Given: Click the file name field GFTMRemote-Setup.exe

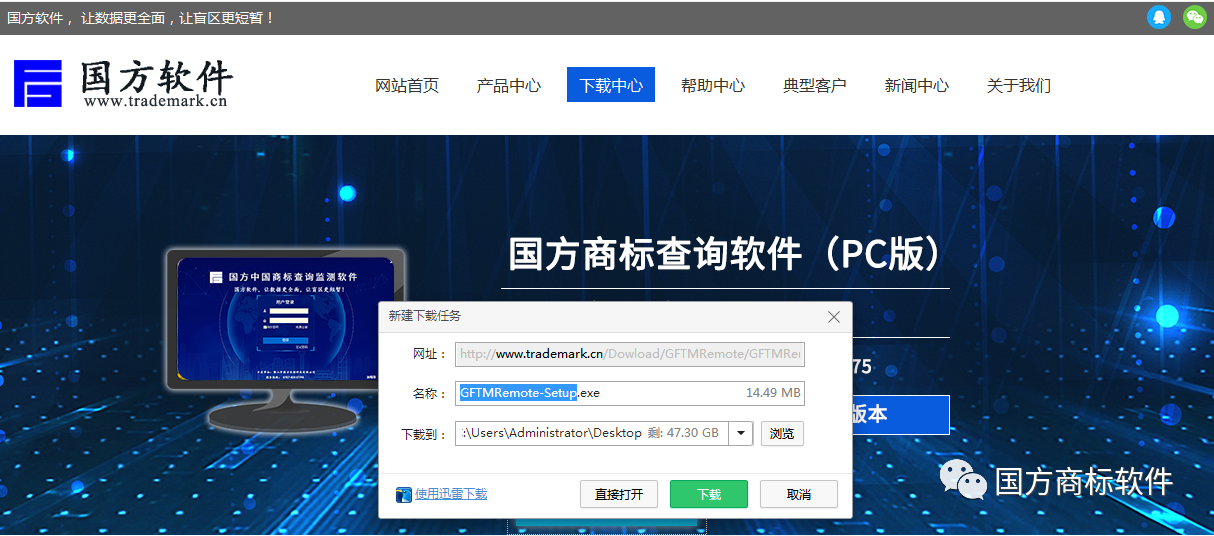Looking at the screenshot, I should tap(630, 393).
